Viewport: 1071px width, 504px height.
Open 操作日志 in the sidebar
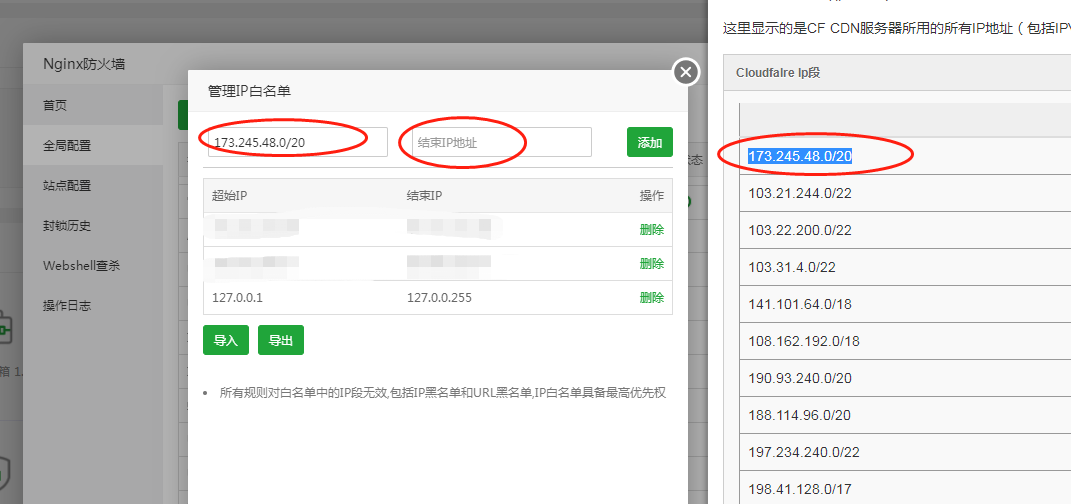93,305
